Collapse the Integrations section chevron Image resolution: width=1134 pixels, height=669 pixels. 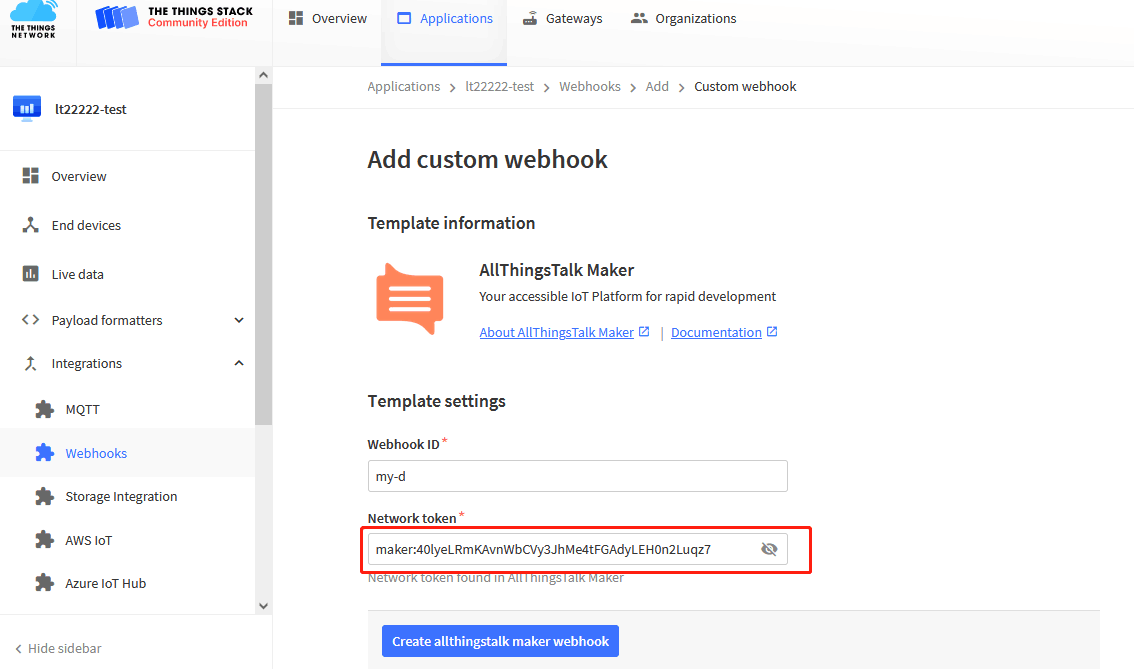[239, 363]
